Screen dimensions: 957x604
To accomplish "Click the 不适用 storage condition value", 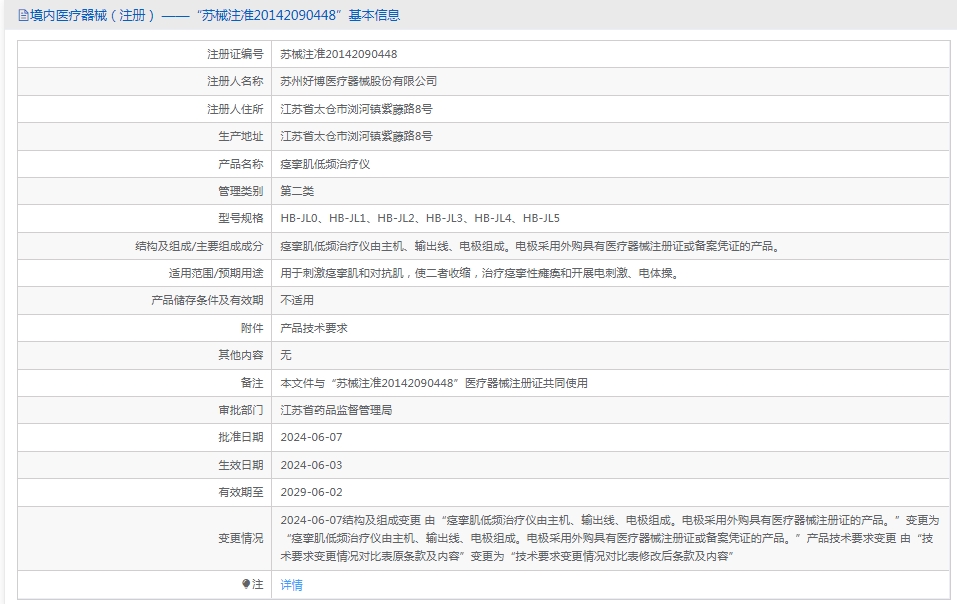I will tap(297, 300).
